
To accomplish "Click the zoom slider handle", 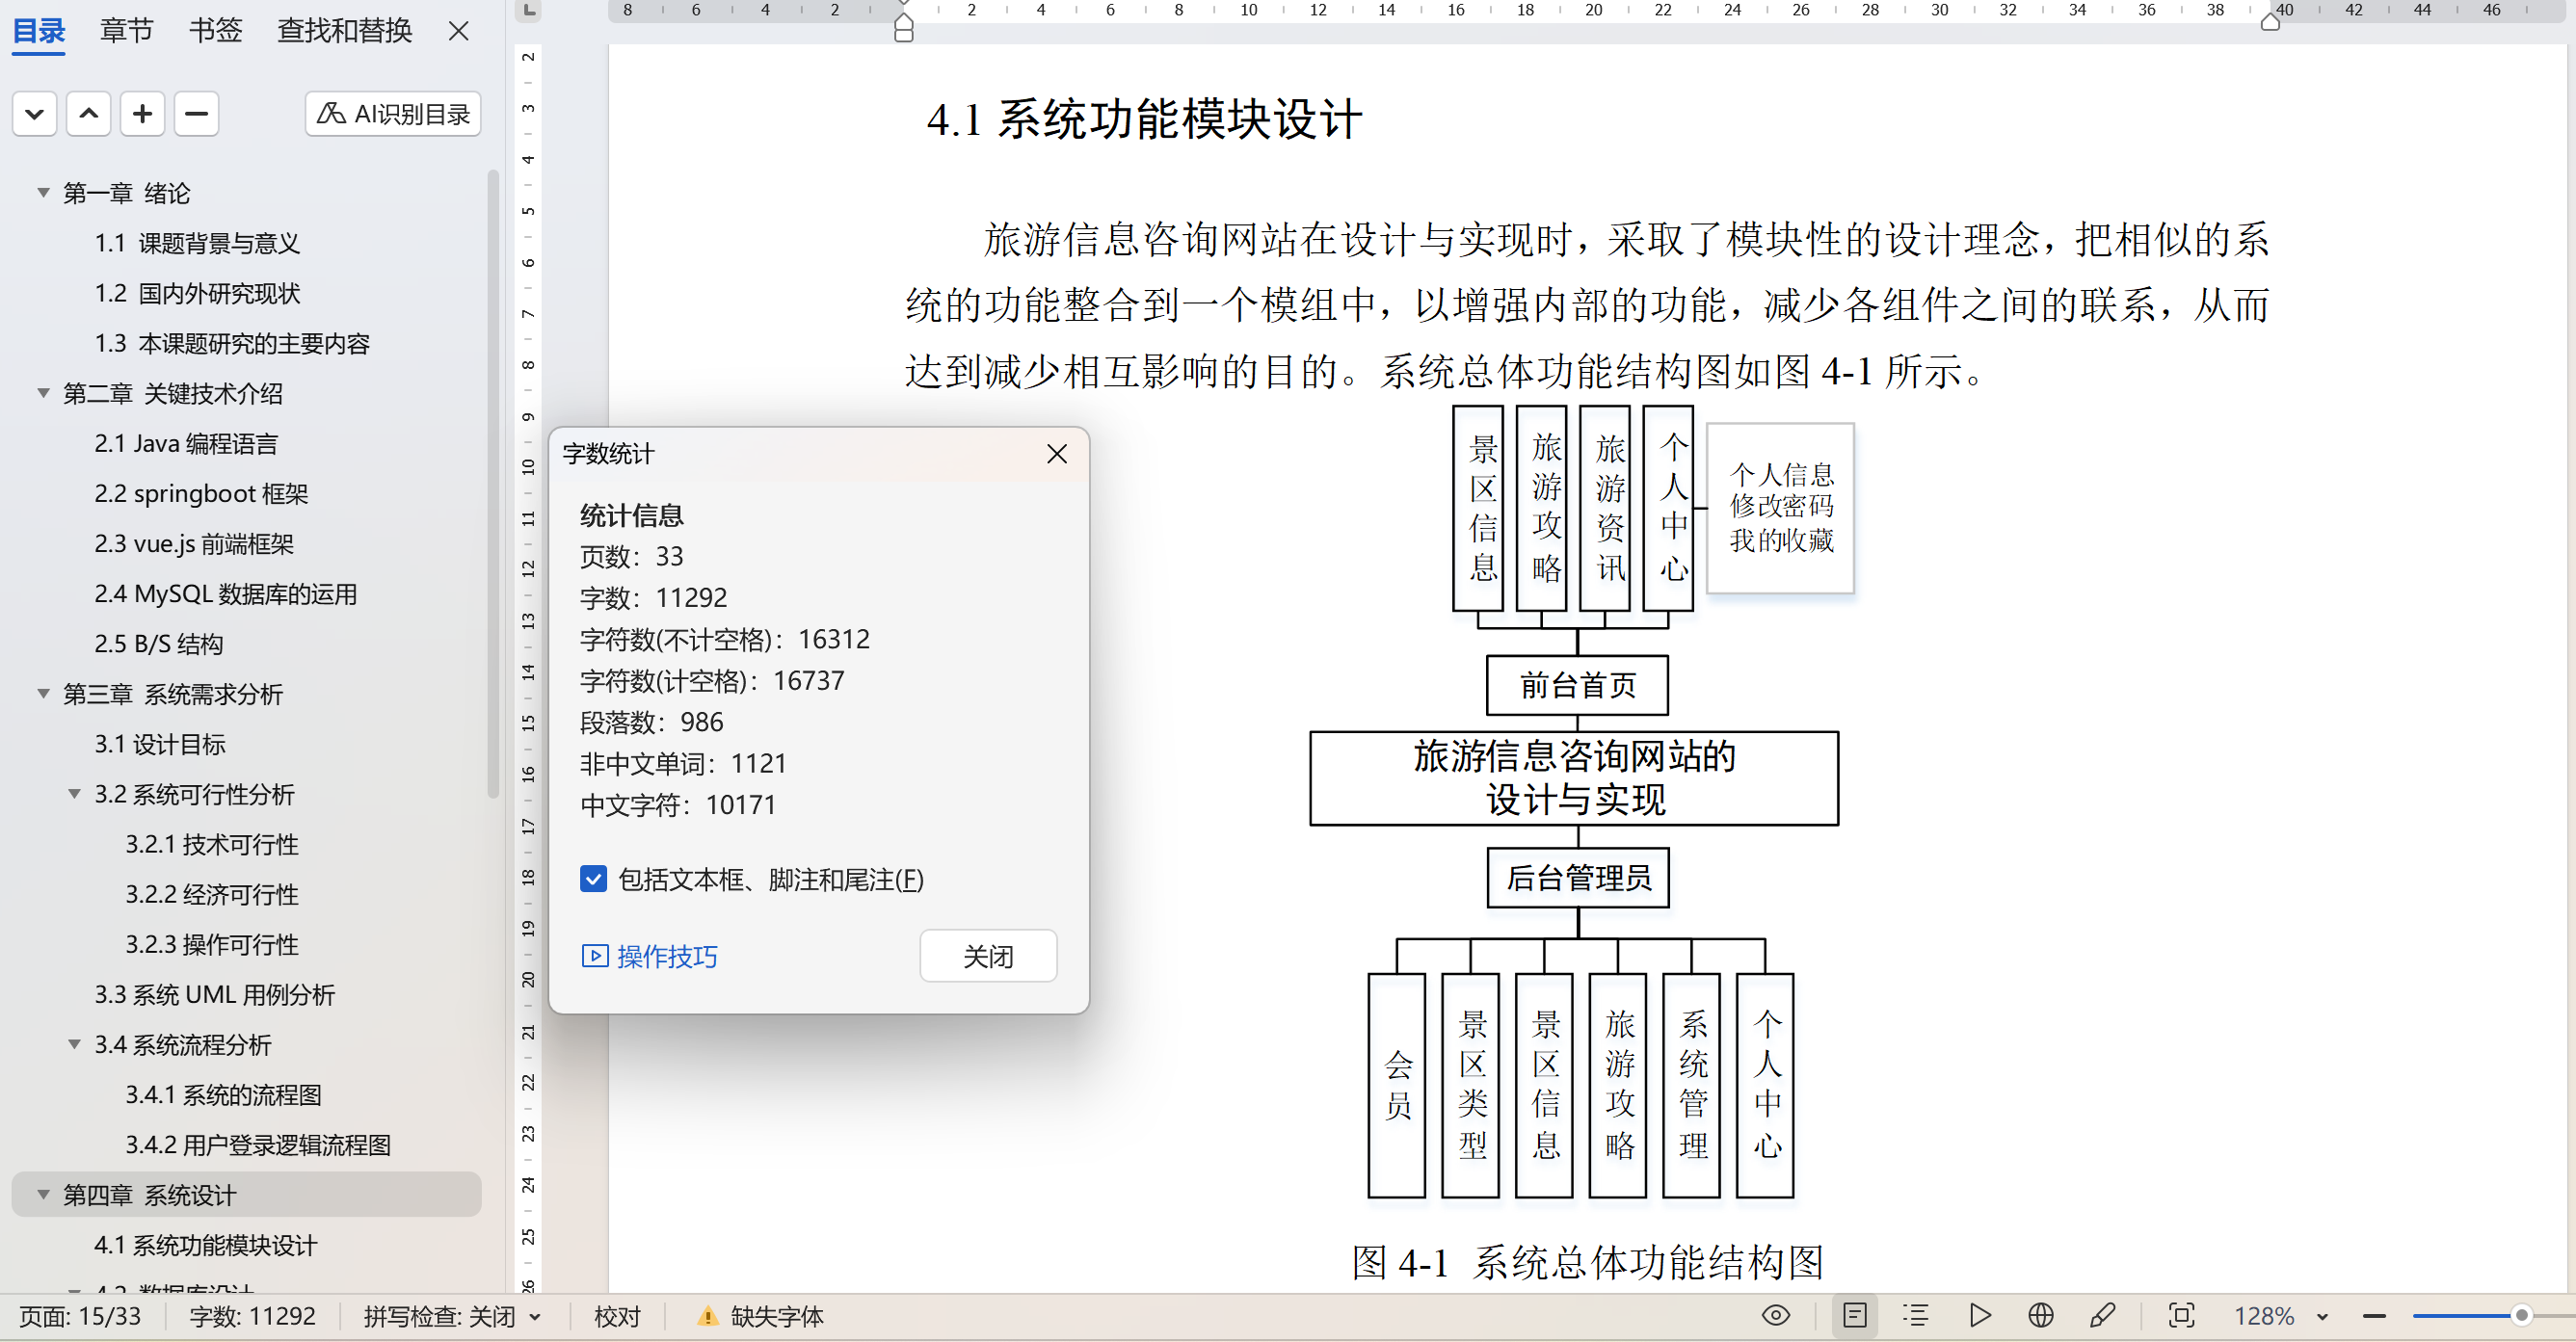I will (2521, 1316).
